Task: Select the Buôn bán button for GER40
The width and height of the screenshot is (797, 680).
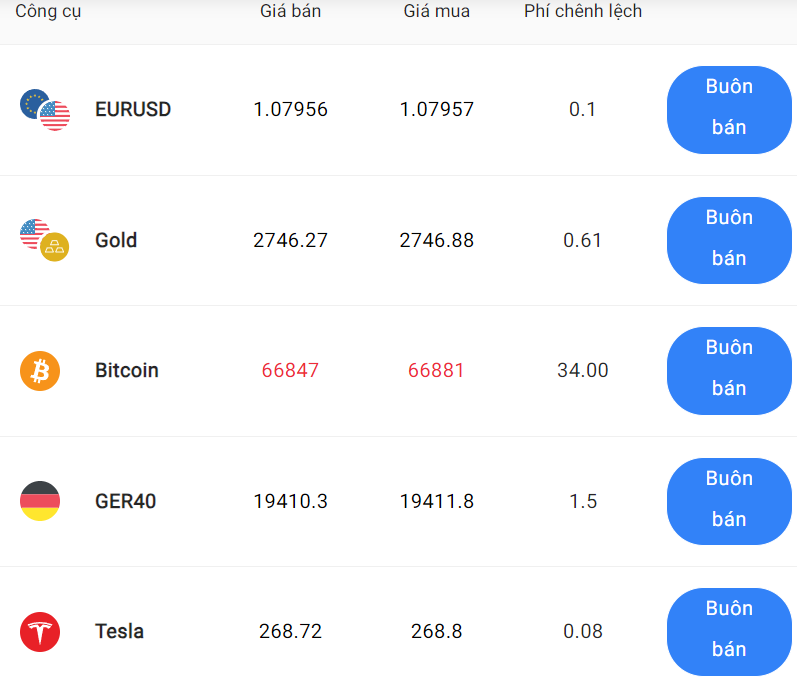Action: point(729,501)
